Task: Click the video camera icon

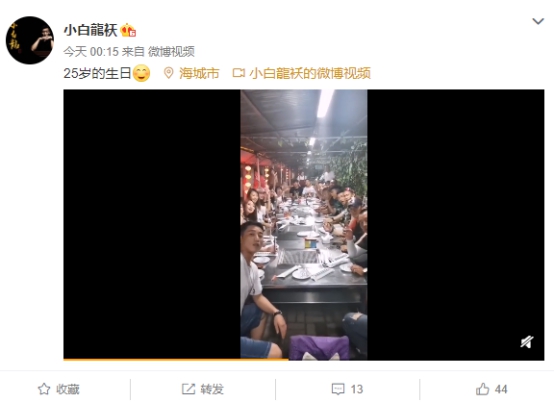Action: [x=238, y=73]
